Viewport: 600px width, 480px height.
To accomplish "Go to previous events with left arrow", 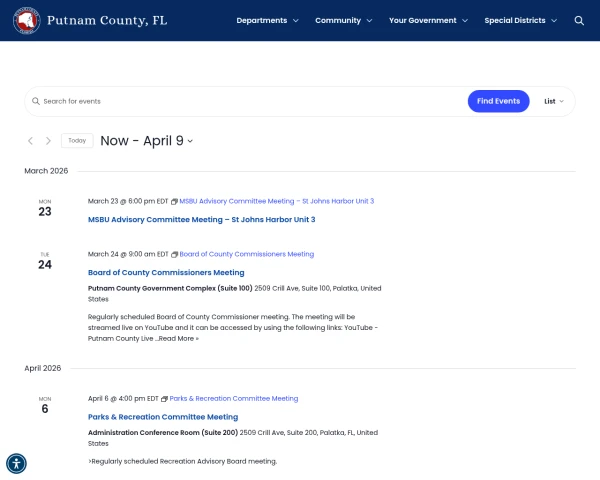I will (30, 141).
